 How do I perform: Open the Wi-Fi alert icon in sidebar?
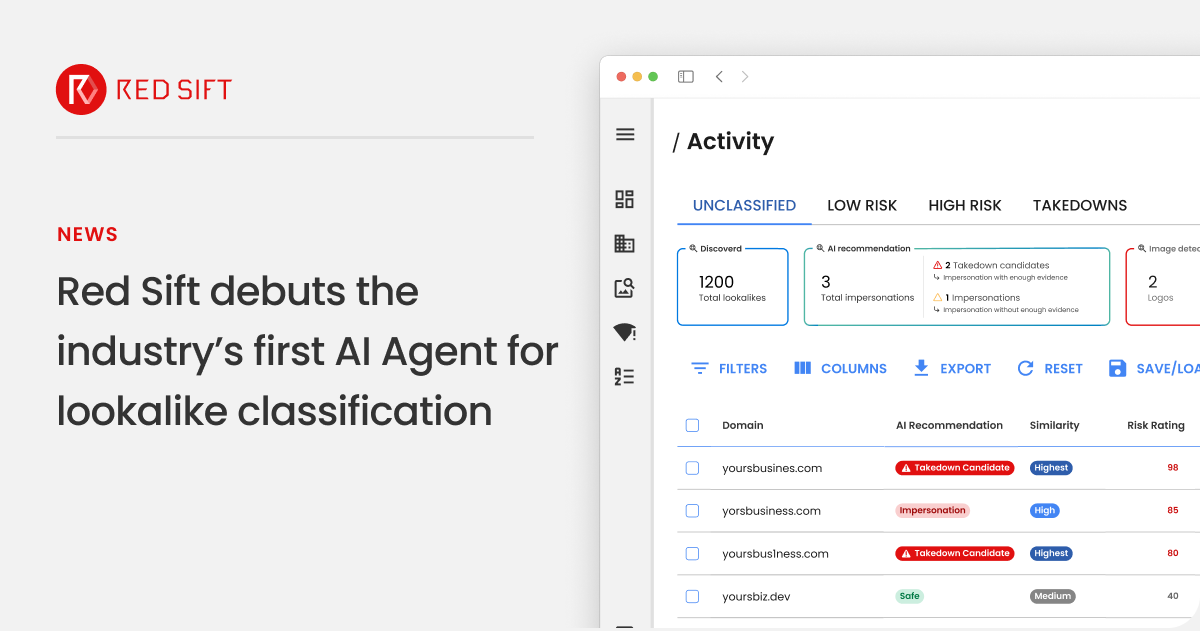(x=624, y=333)
